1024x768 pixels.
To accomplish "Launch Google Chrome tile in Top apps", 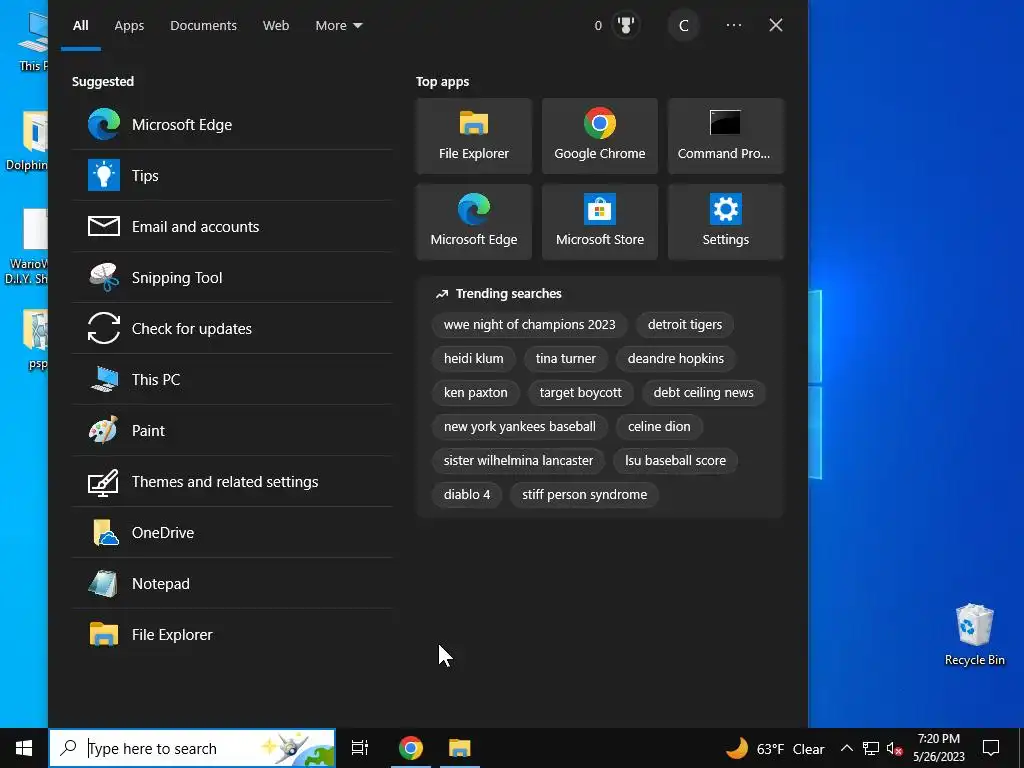I will tap(600, 136).
